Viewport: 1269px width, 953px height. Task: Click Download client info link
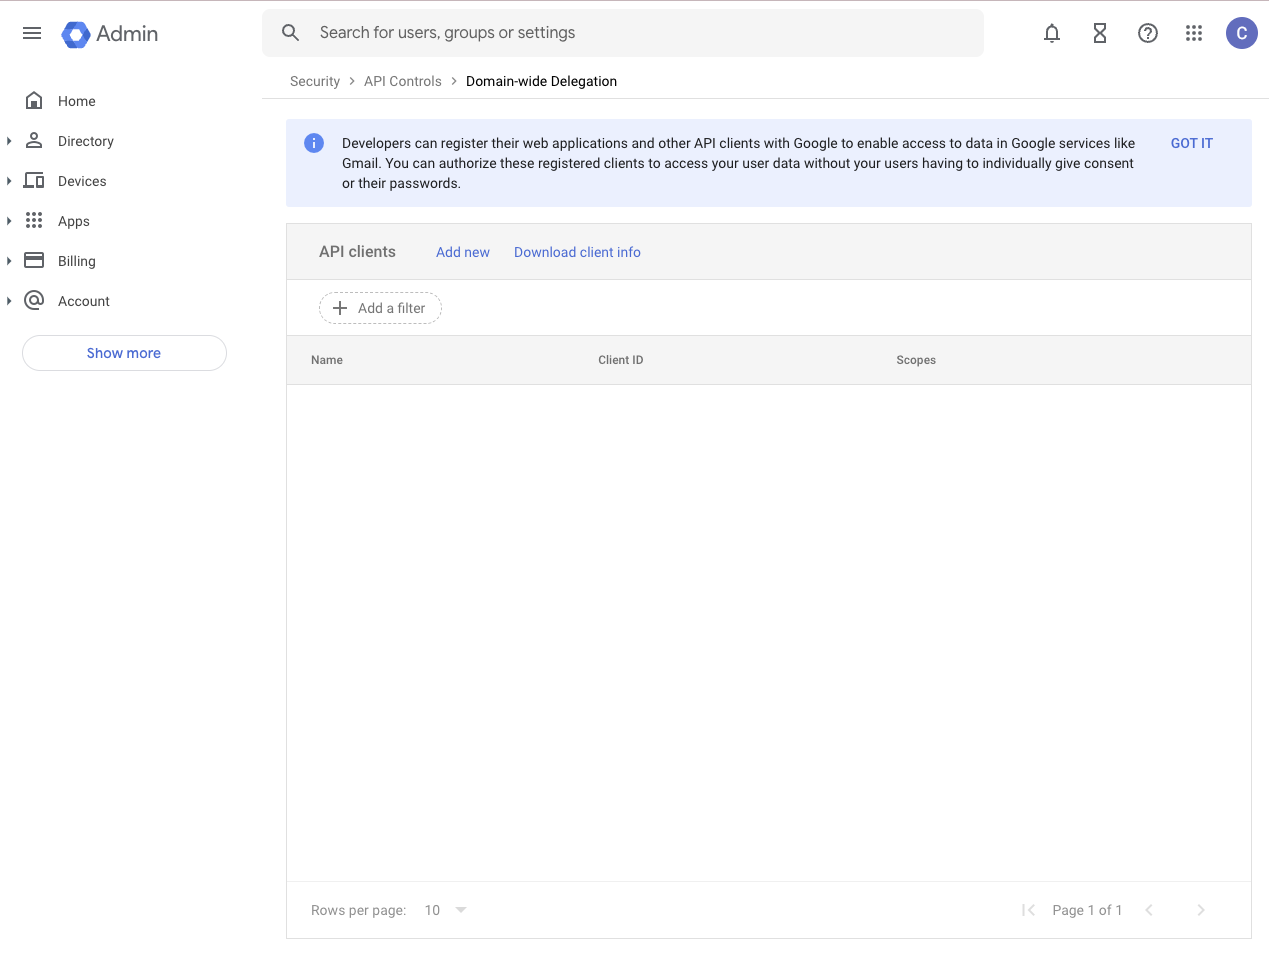coord(577,252)
